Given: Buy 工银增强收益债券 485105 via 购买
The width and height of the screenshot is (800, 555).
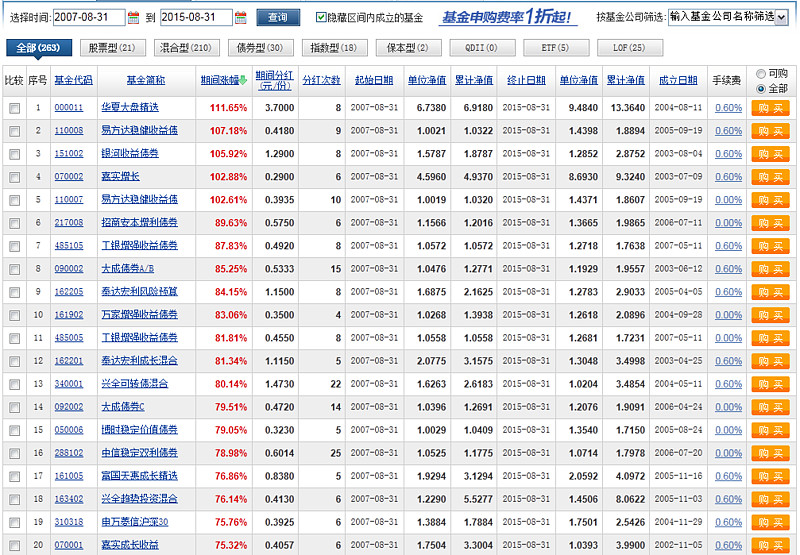Looking at the screenshot, I should coord(770,246).
